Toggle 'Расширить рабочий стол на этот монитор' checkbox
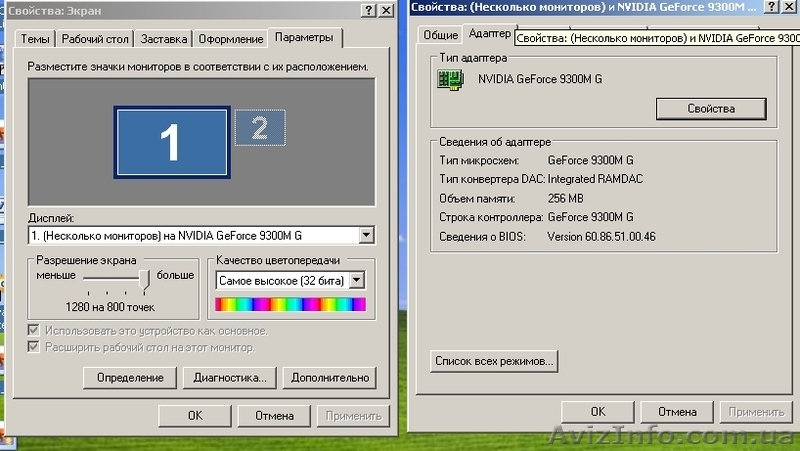The height and width of the screenshot is (451, 800). [34, 347]
